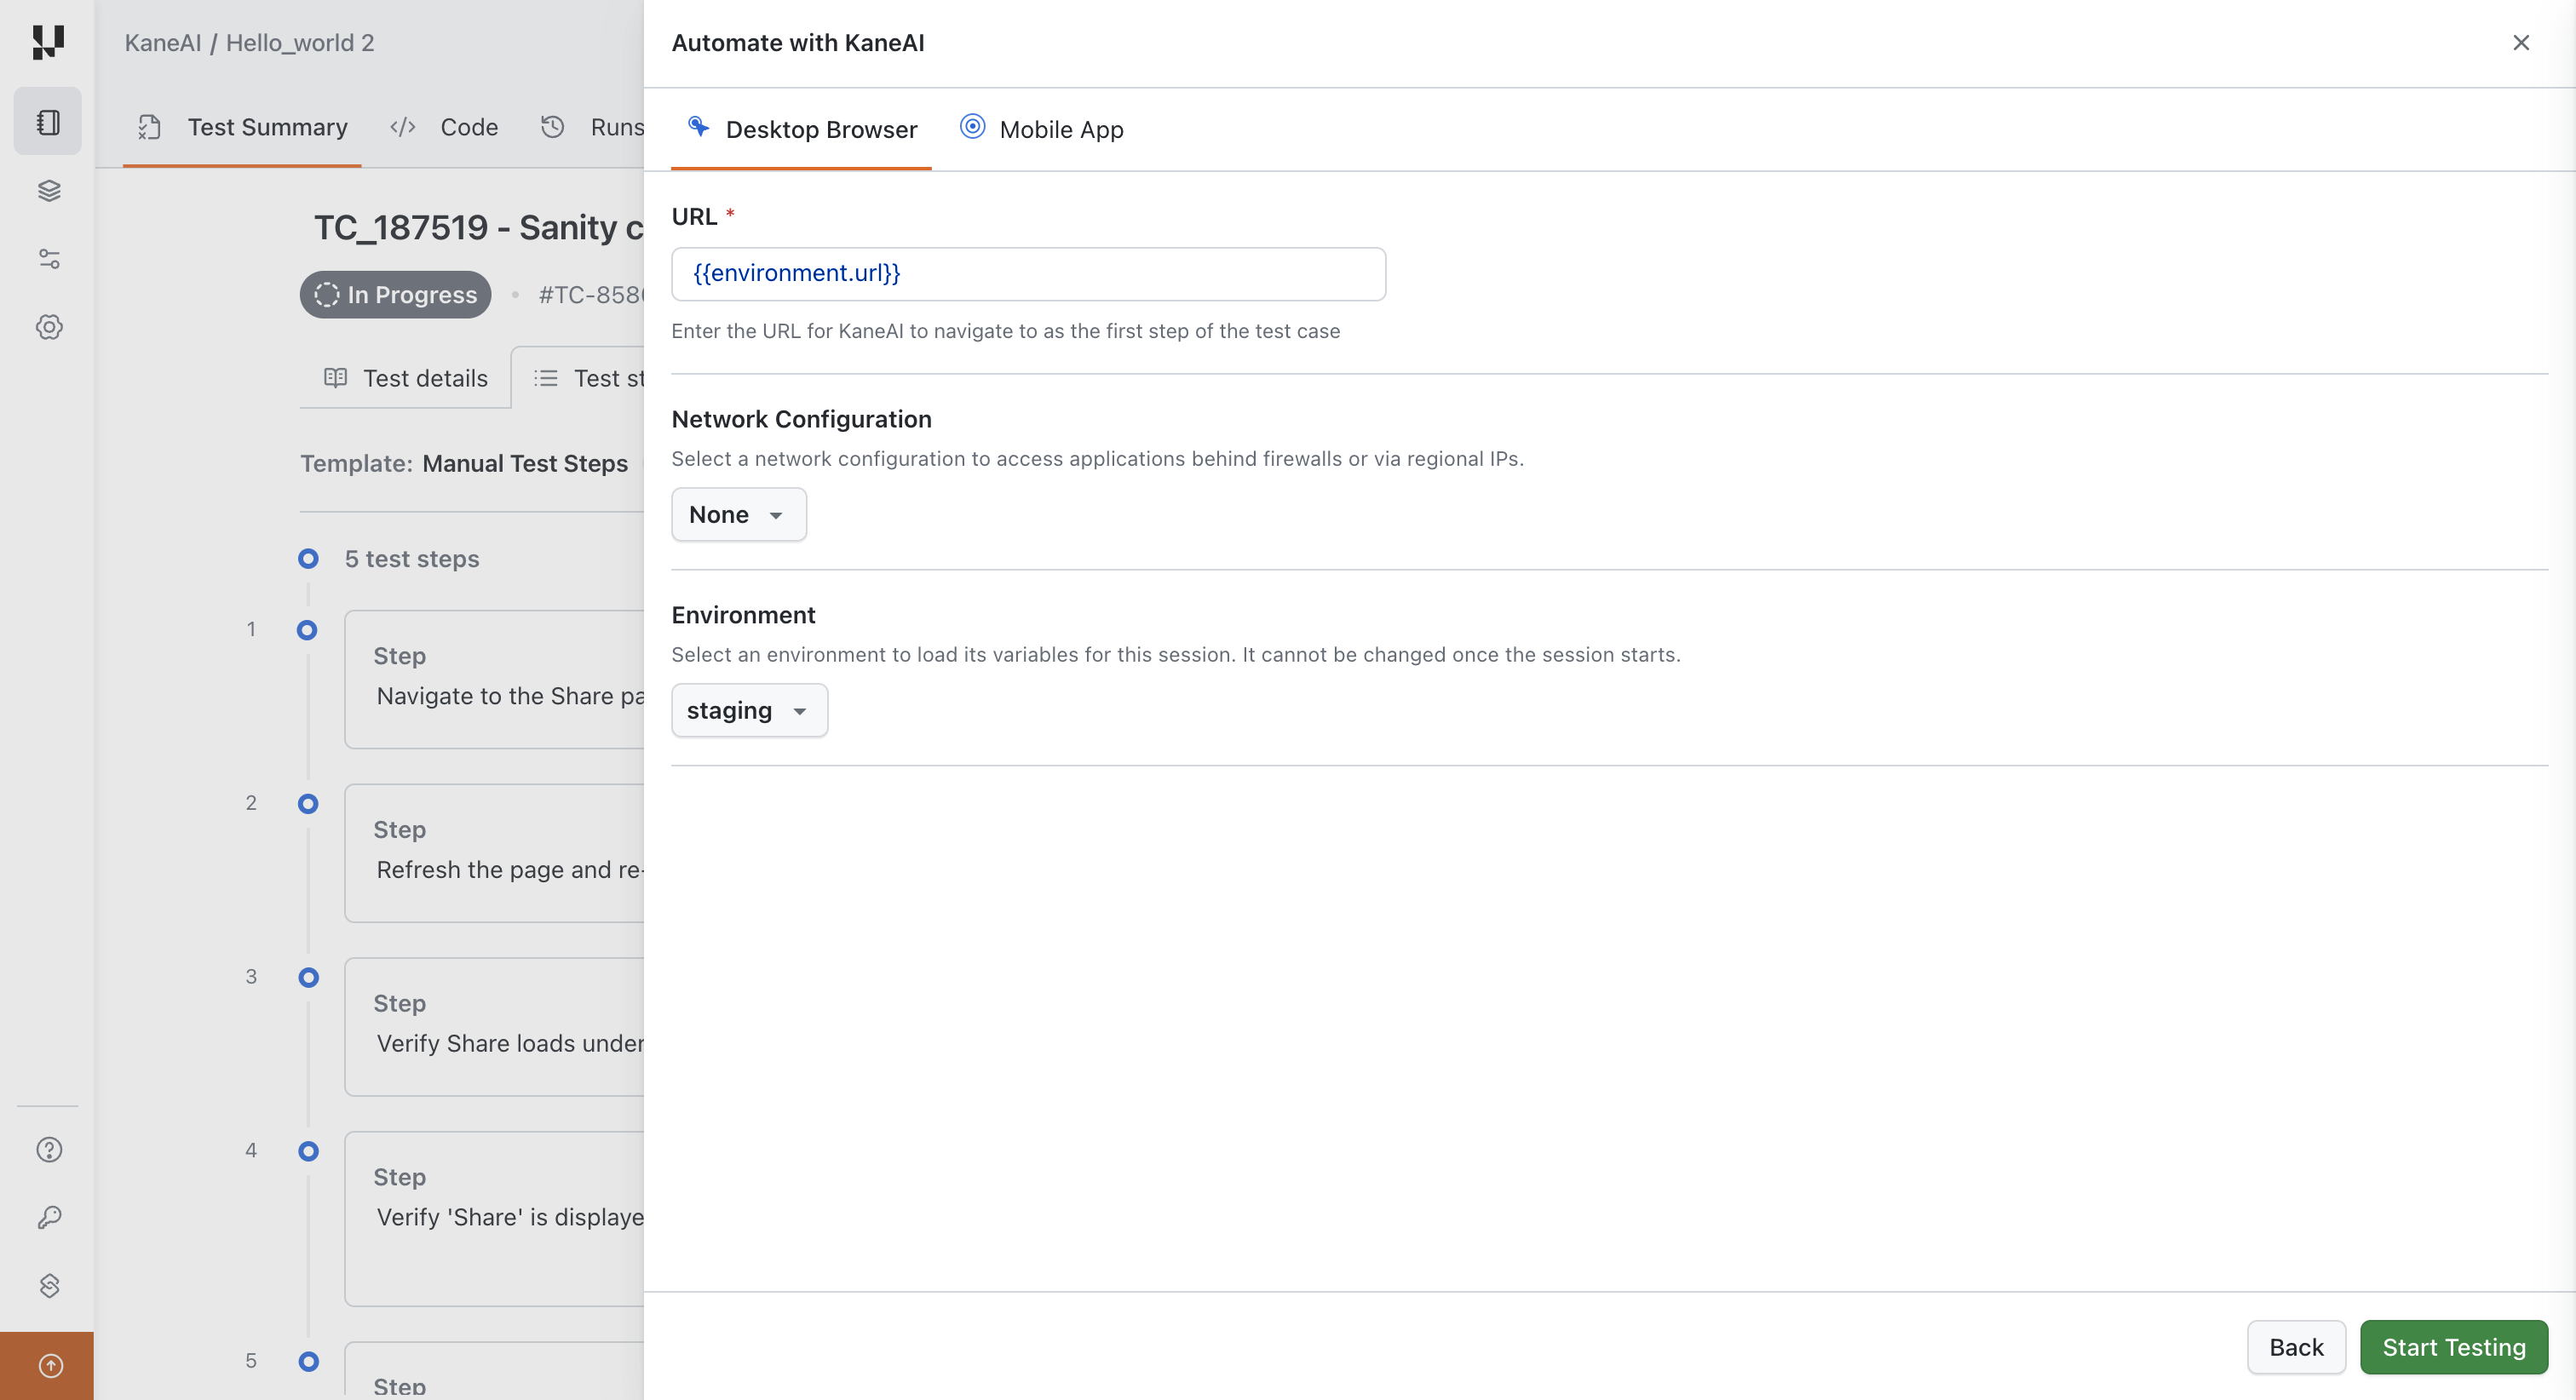Screen dimensions: 2576x1400
Task: Open the help question mark icon
Action: pyautogui.click(x=49, y=1150)
